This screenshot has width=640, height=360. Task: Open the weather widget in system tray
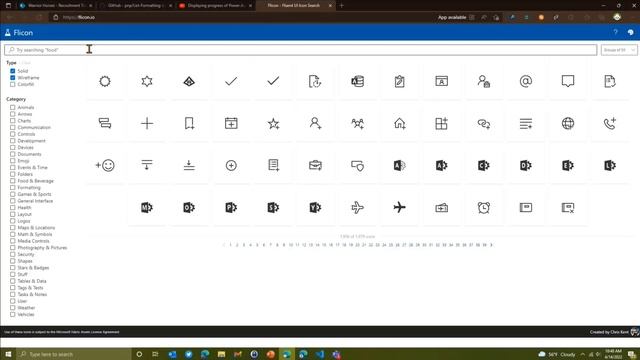point(558,354)
